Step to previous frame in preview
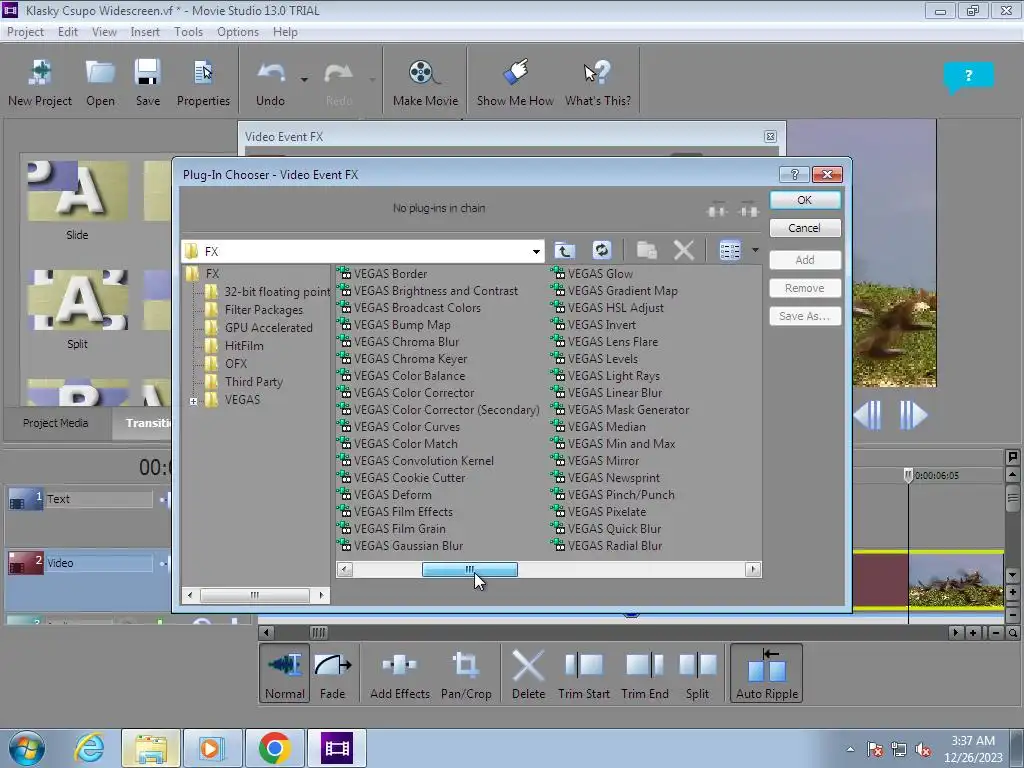Screen dimensions: 1024x768 click(x=868, y=415)
